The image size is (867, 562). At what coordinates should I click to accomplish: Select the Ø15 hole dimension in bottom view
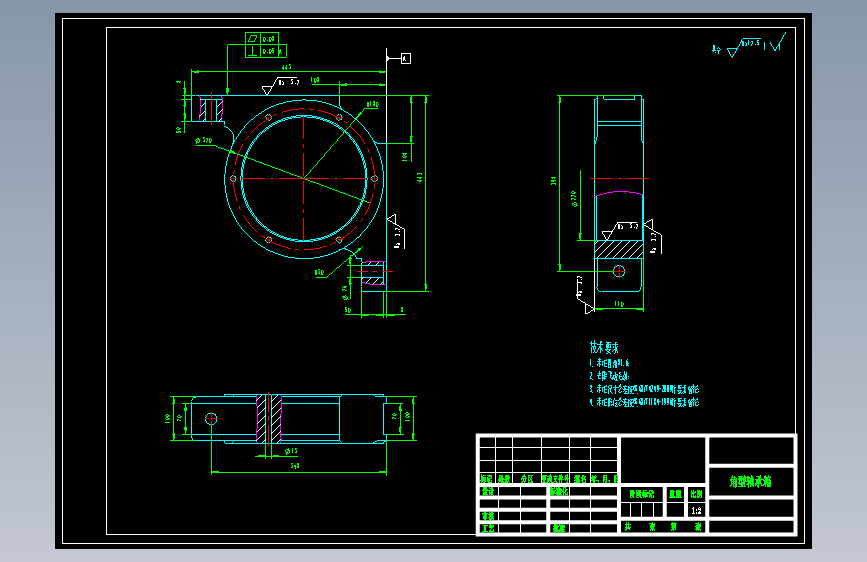click(x=291, y=451)
